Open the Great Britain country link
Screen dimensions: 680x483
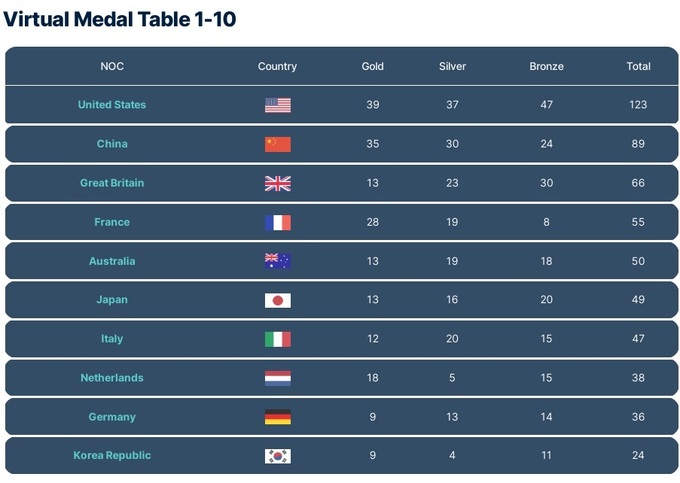pos(112,183)
